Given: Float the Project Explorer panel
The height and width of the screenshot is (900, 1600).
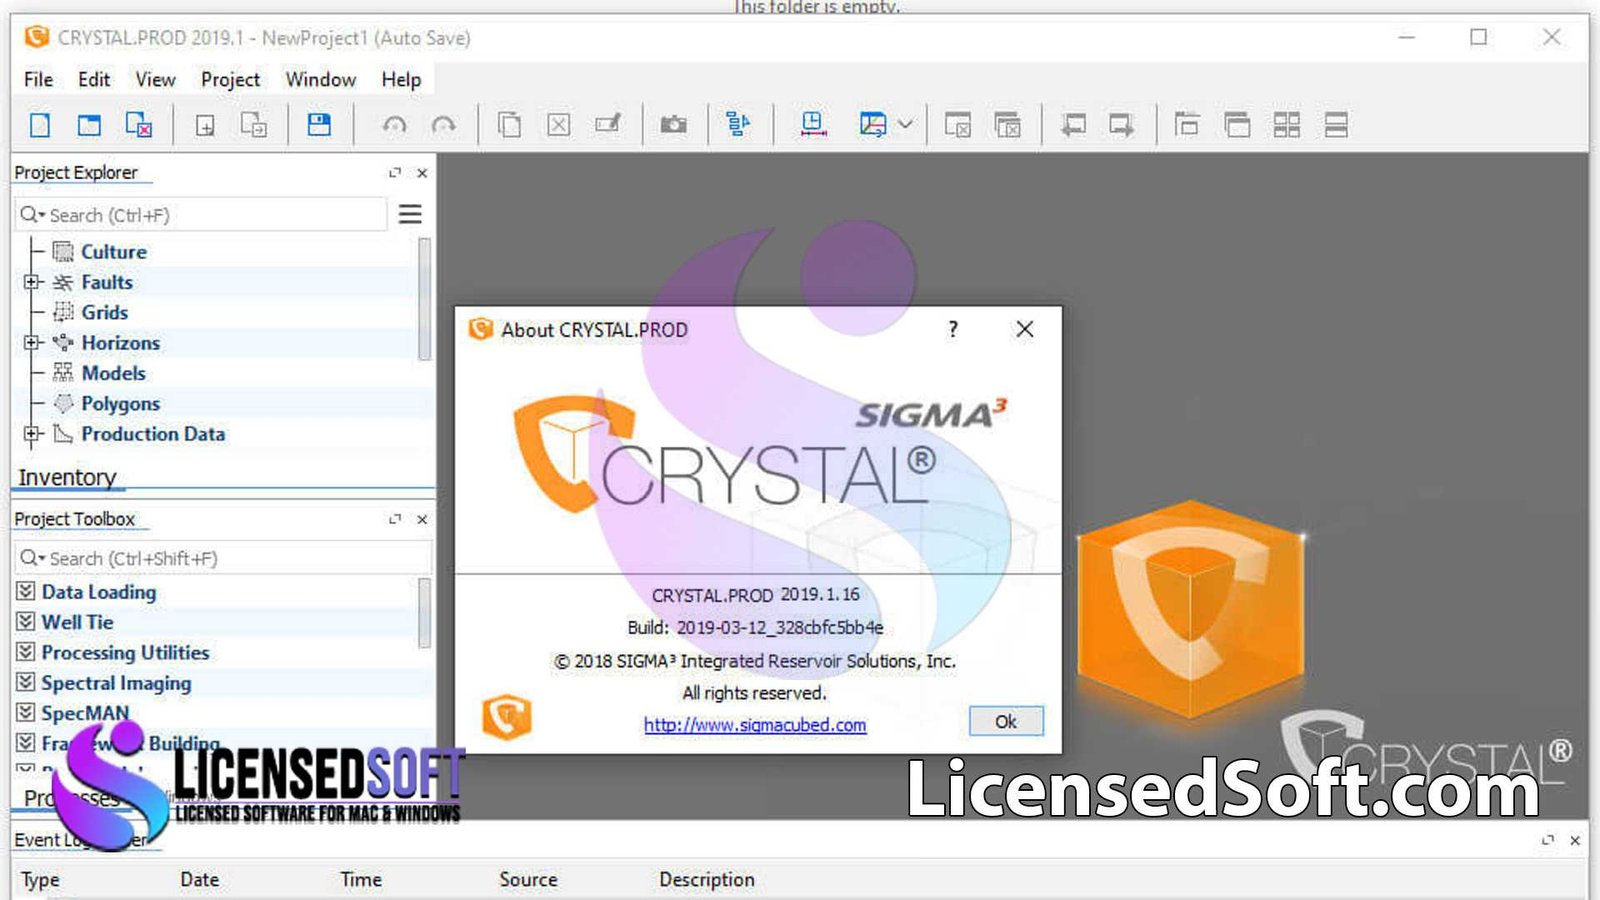Looking at the screenshot, I should 395,173.
